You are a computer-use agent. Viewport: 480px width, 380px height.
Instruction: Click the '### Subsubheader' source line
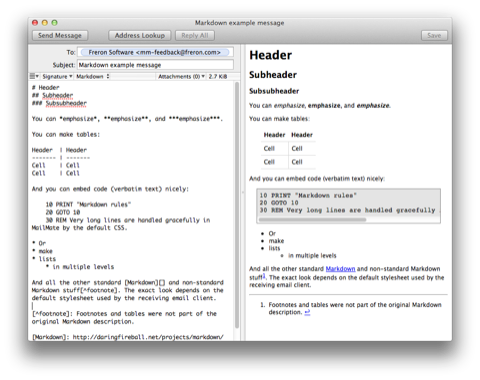59,103
